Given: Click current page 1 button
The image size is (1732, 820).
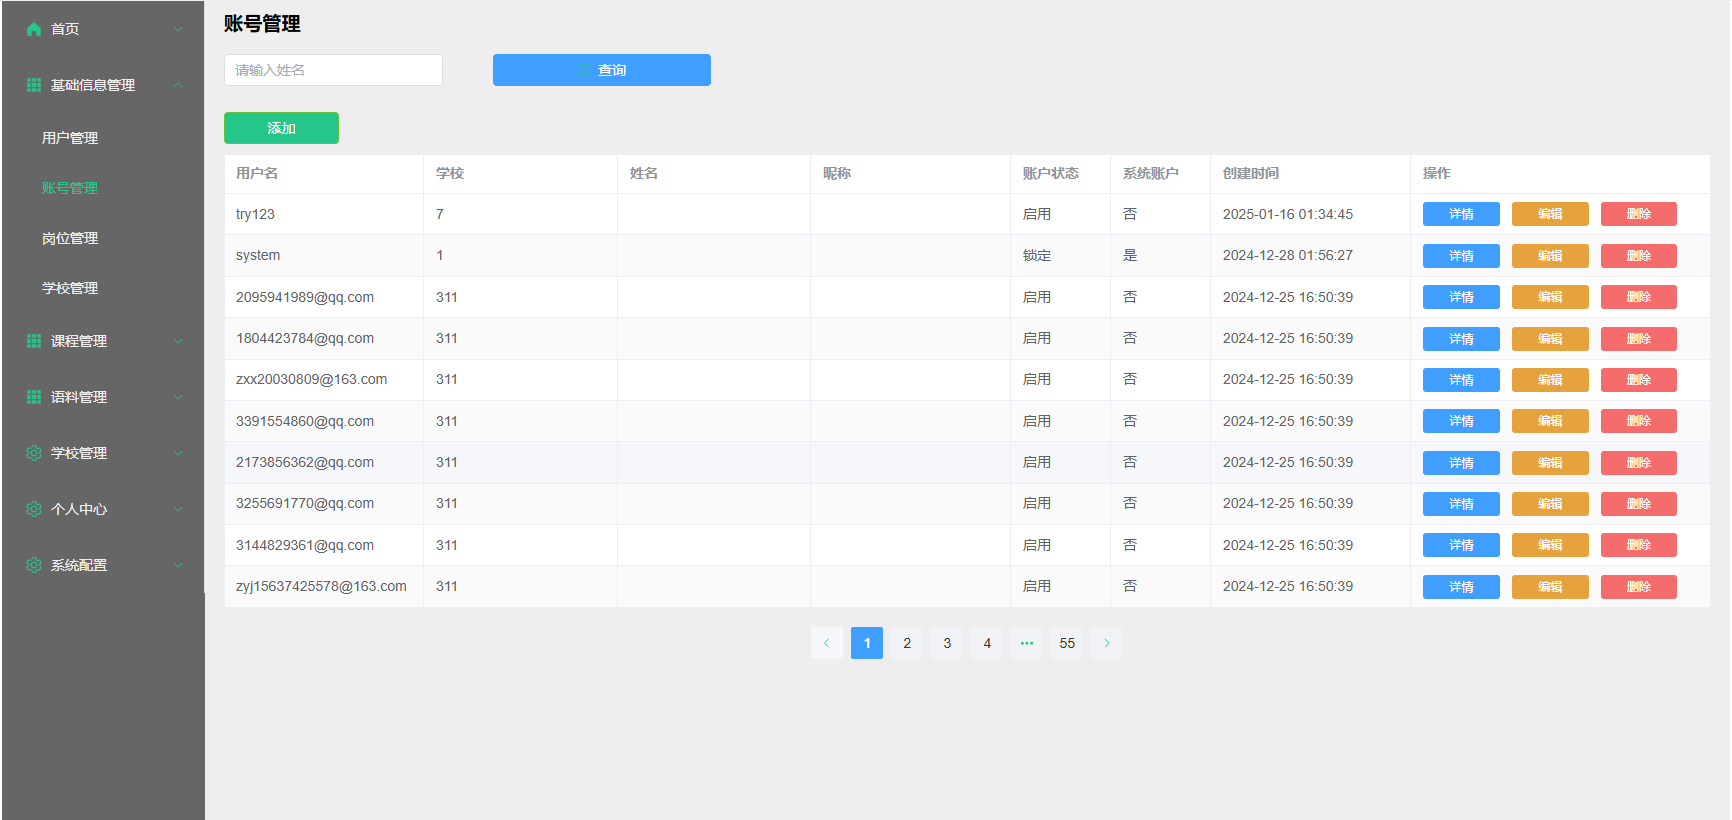Looking at the screenshot, I should (x=867, y=643).
